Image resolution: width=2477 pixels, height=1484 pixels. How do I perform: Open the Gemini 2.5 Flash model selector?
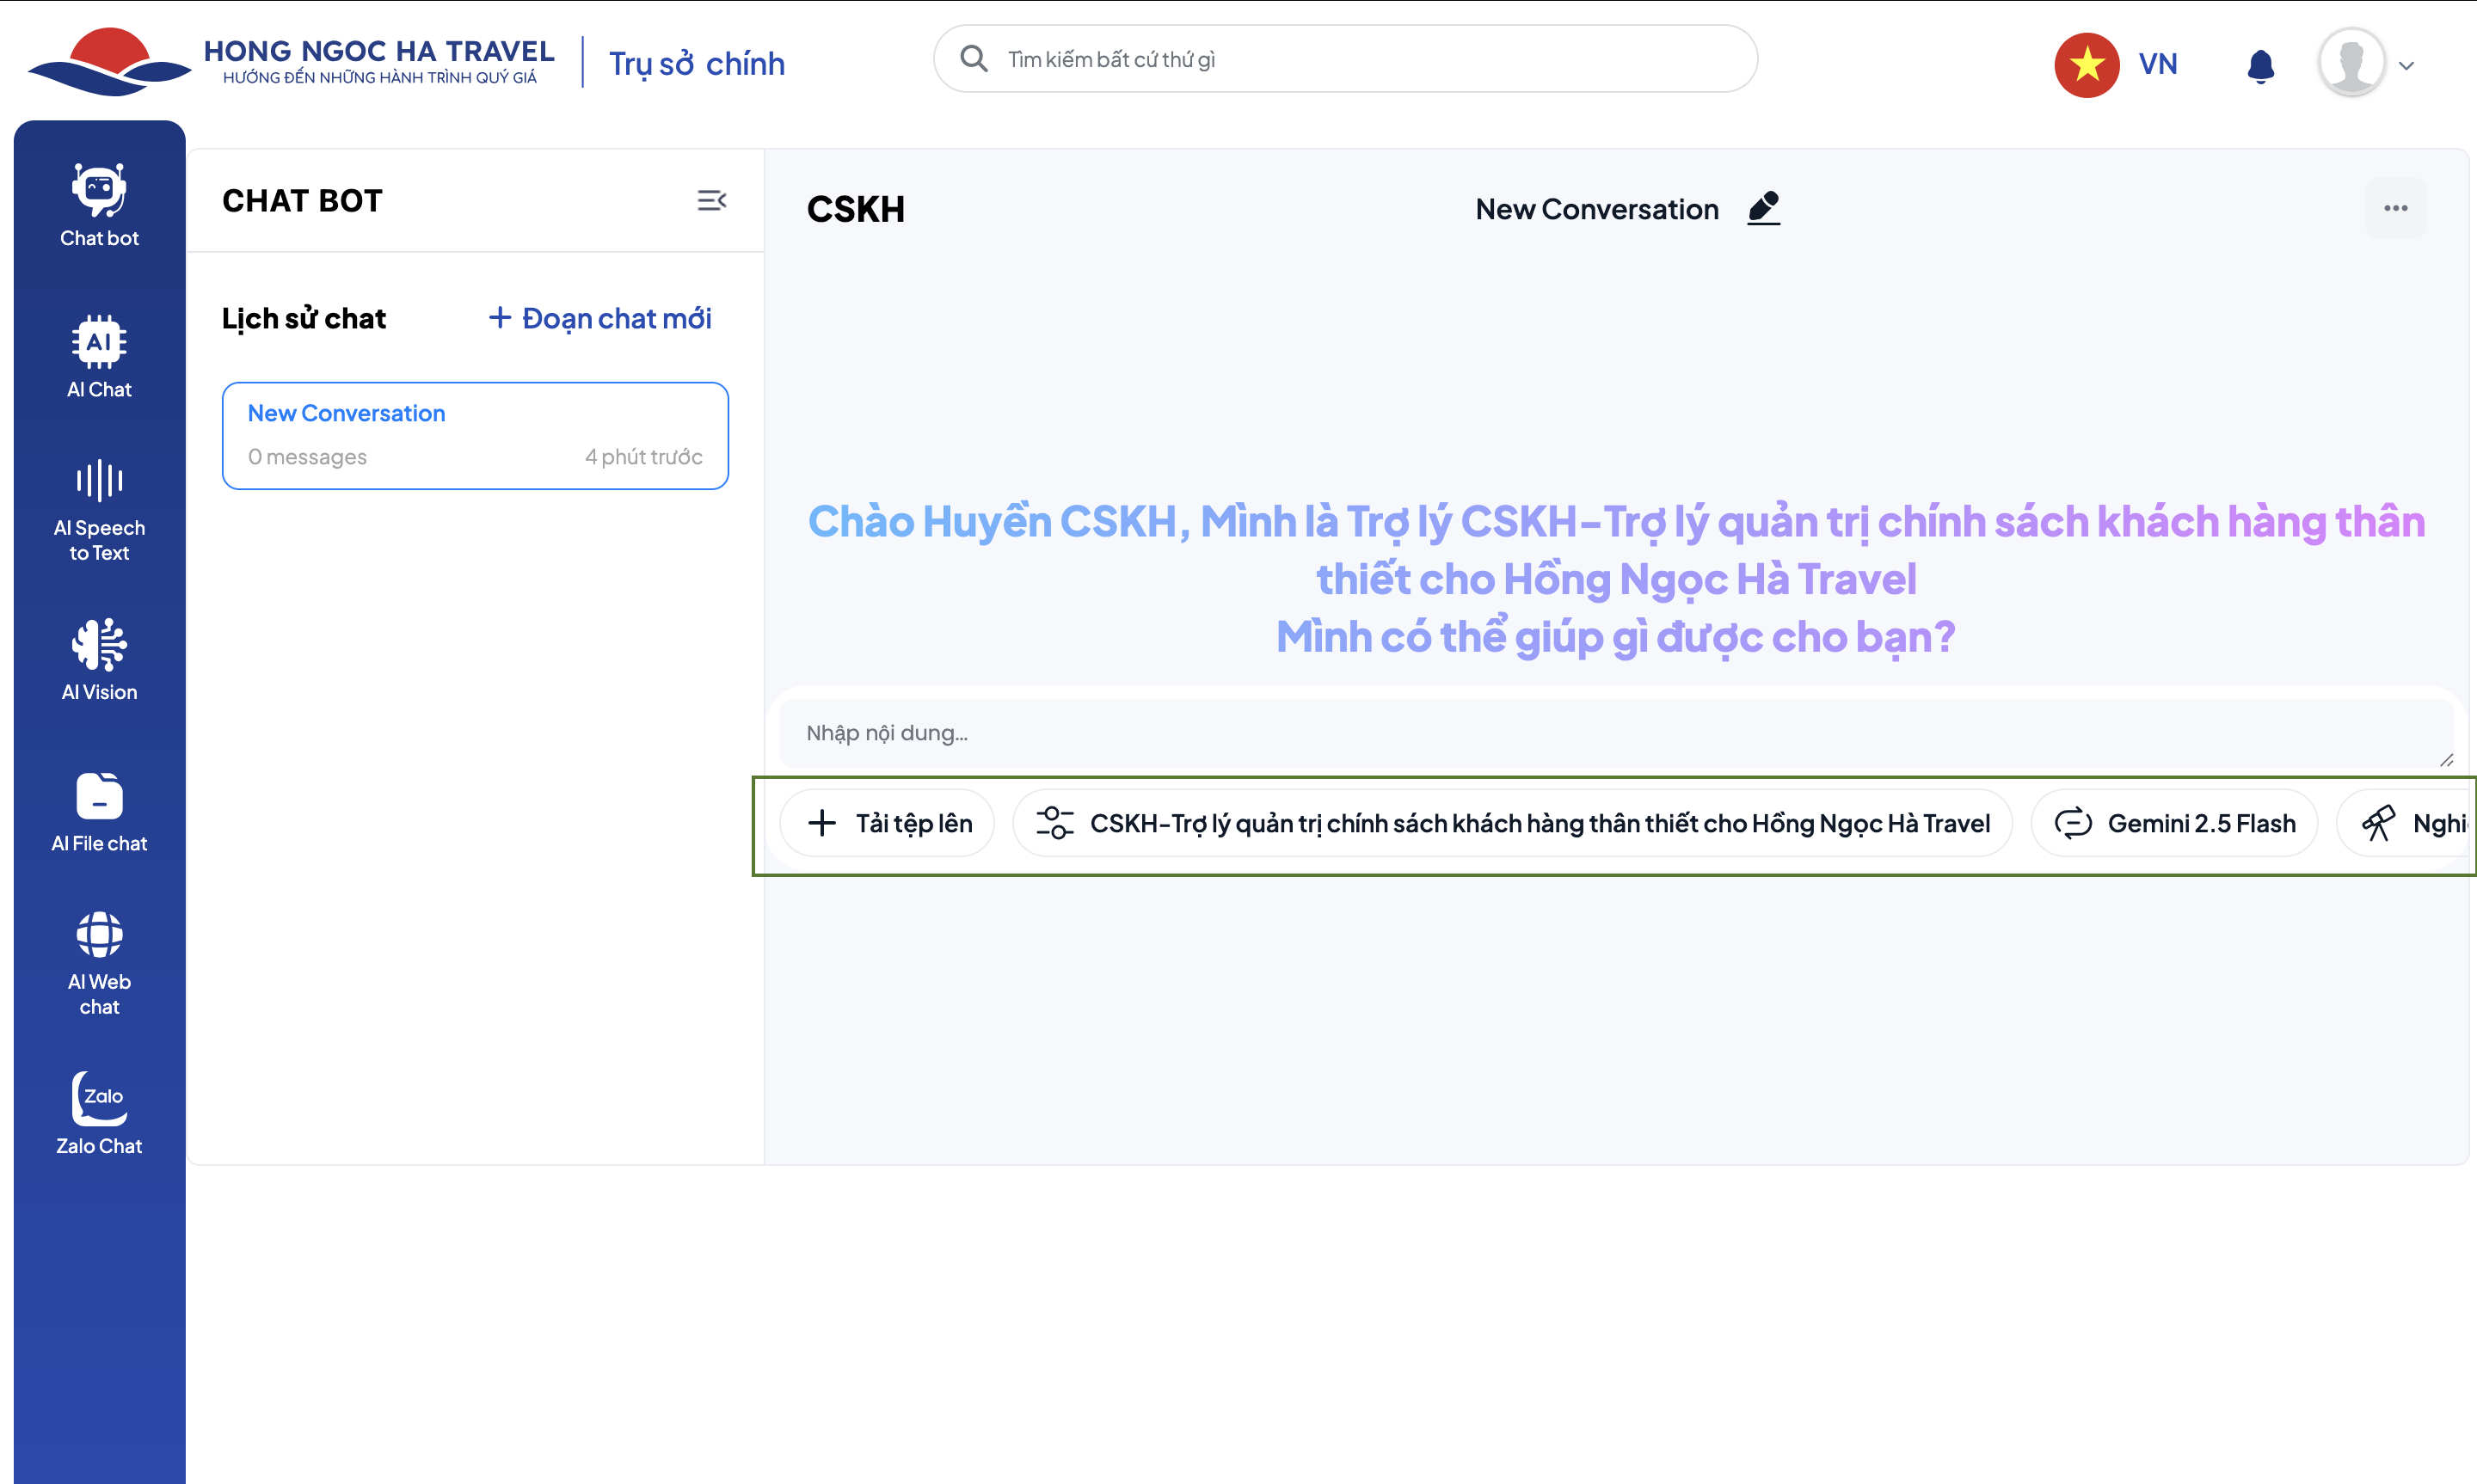pyautogui.click(x=2174, y=823)
